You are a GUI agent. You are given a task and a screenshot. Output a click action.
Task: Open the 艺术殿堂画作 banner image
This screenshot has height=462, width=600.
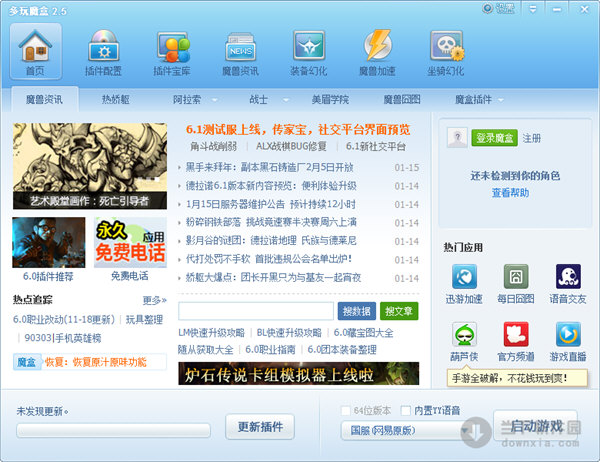[90, 166]
